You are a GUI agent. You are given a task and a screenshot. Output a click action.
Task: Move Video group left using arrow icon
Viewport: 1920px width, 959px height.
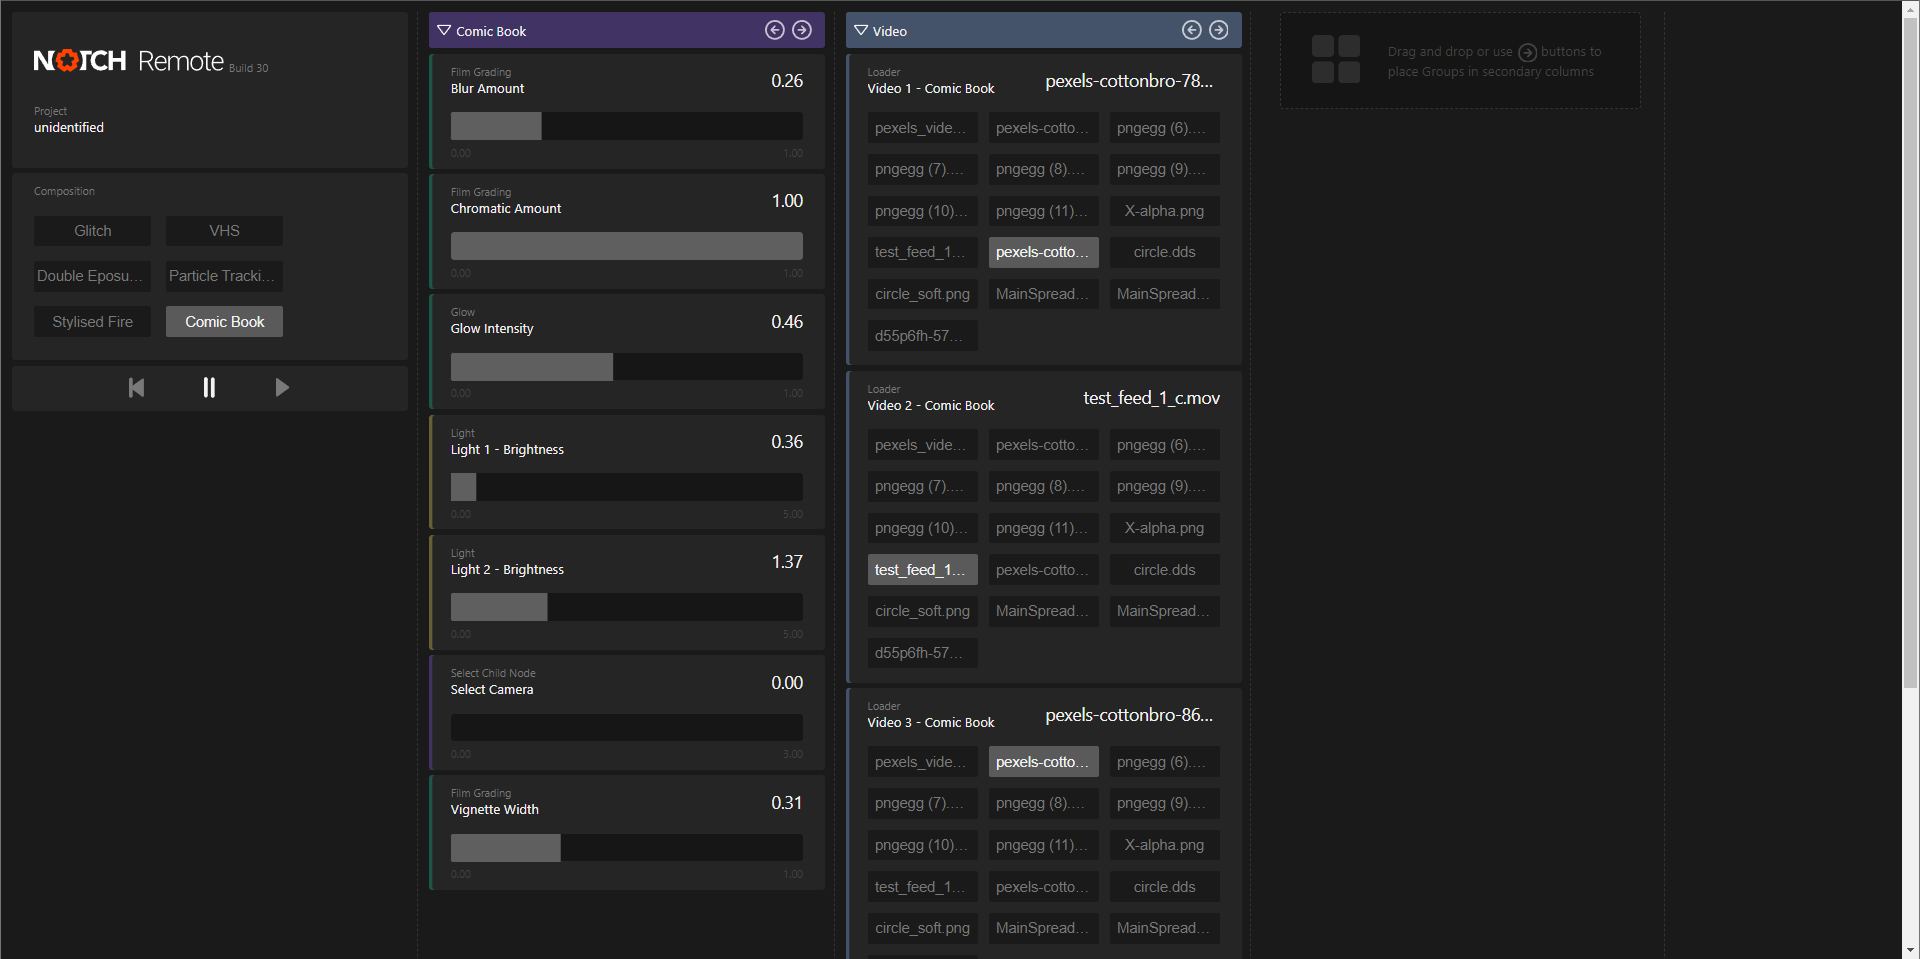[x=1192, y=30]
